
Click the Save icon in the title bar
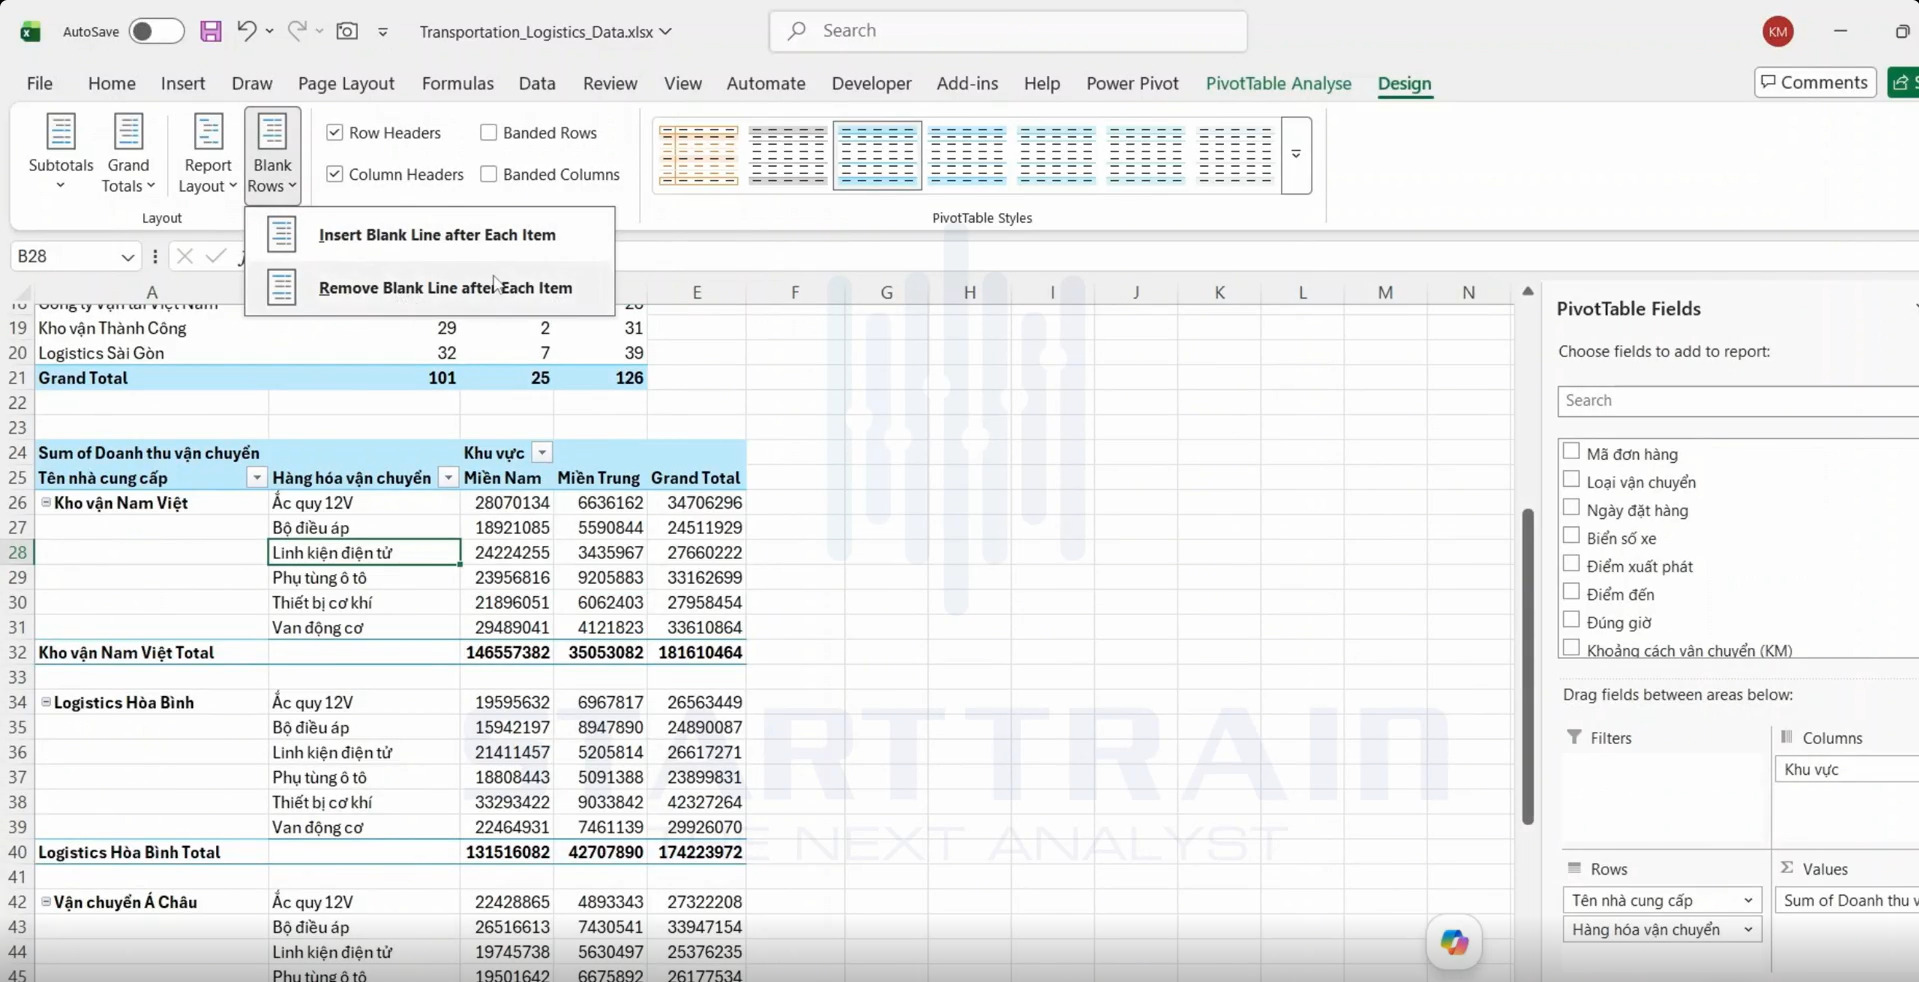coord(210,31)
